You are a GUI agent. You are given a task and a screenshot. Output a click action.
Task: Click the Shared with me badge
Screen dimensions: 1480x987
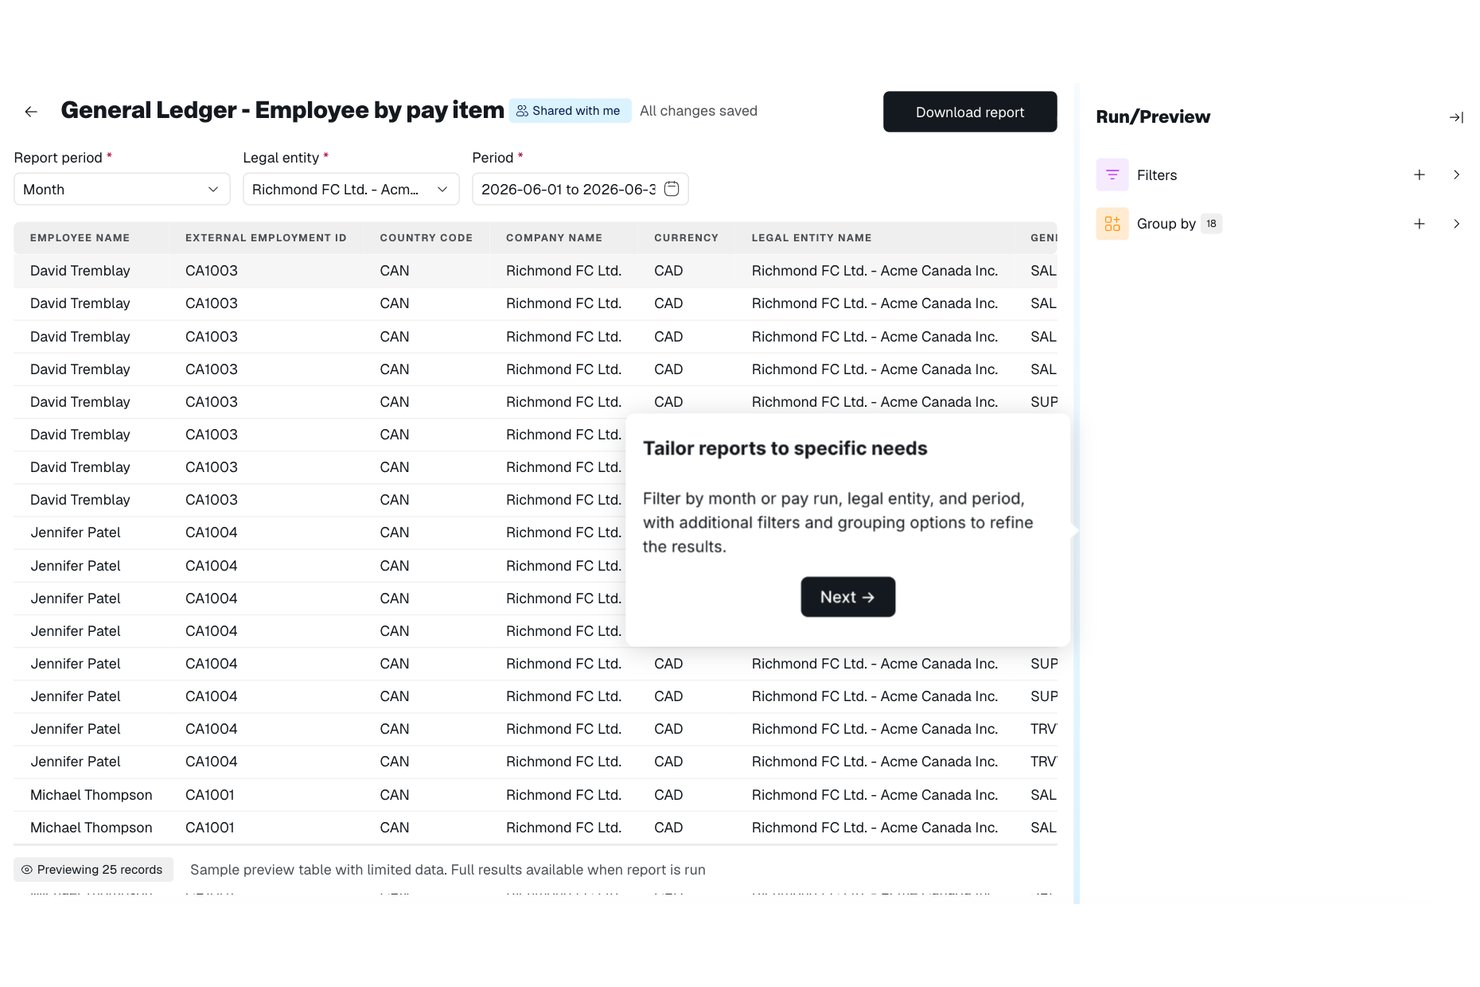coord(569,111)
